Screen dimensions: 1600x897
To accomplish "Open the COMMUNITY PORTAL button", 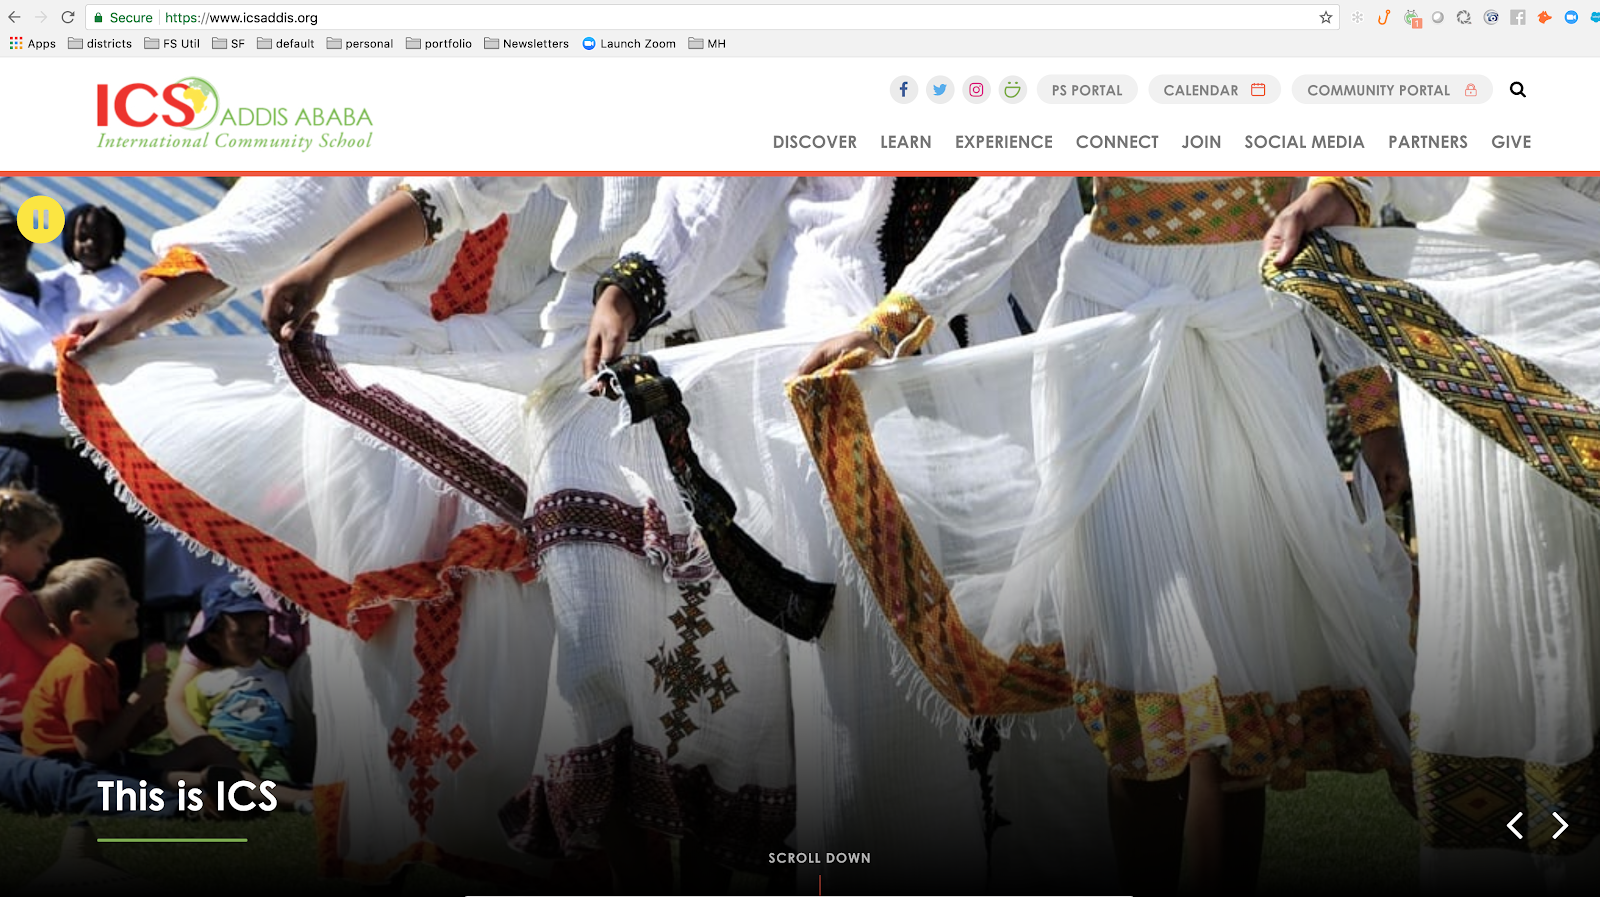I will coord(1392,90).
